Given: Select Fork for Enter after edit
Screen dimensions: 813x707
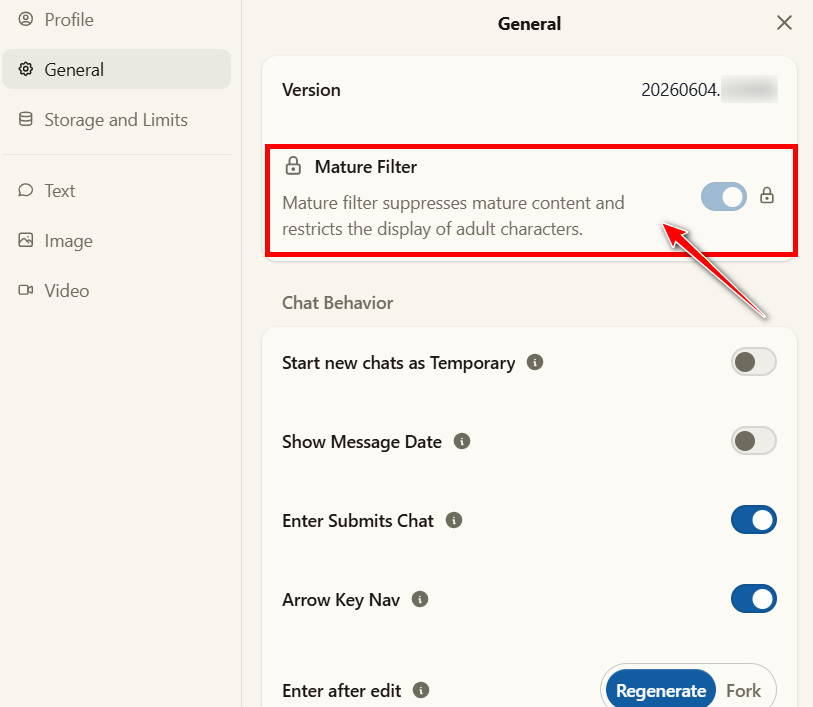Looking at the screenshot, I should pyautogui.click(x=744, y=690).
